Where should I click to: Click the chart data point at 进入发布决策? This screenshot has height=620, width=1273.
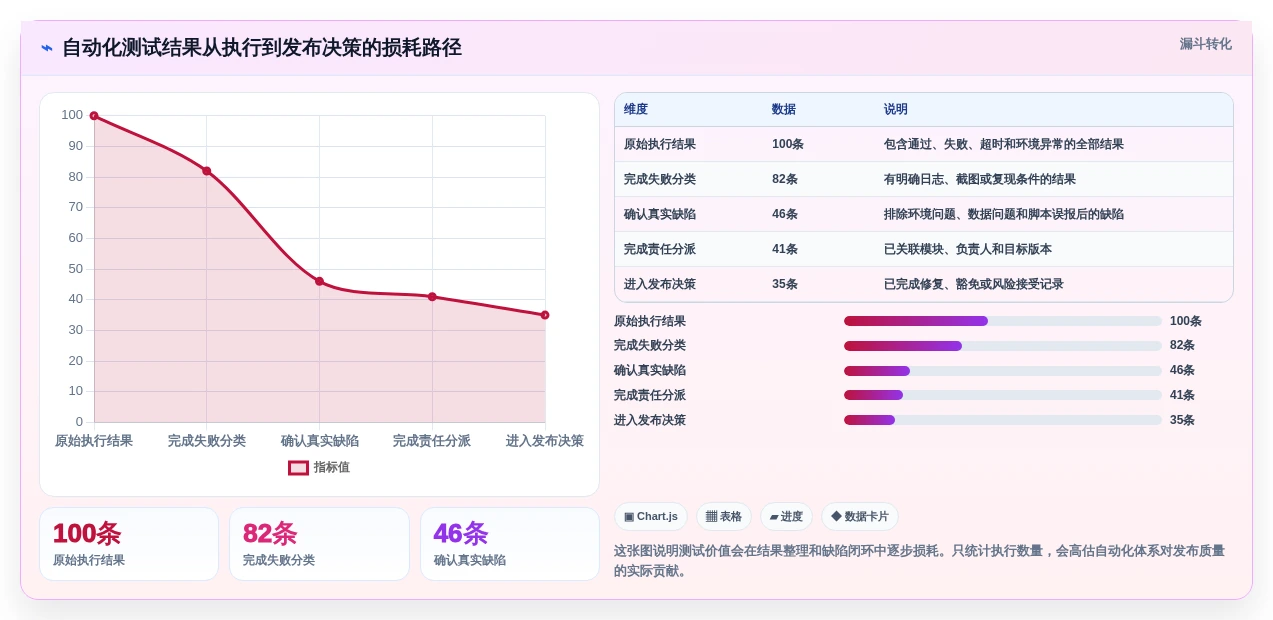point(545,315)
